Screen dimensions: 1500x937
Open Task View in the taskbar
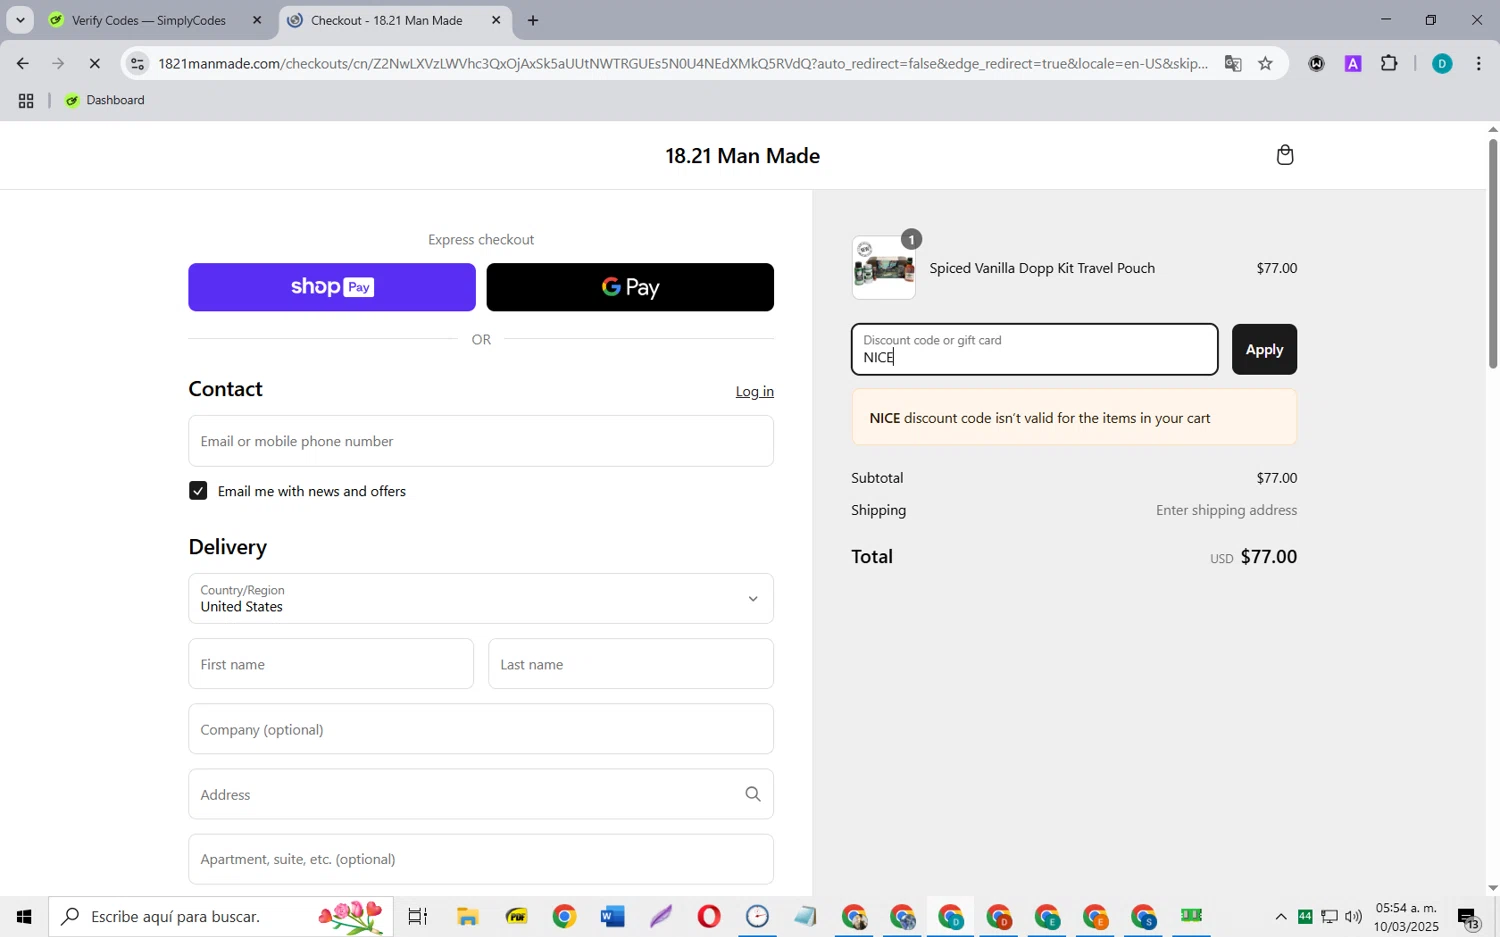[418, 916]
